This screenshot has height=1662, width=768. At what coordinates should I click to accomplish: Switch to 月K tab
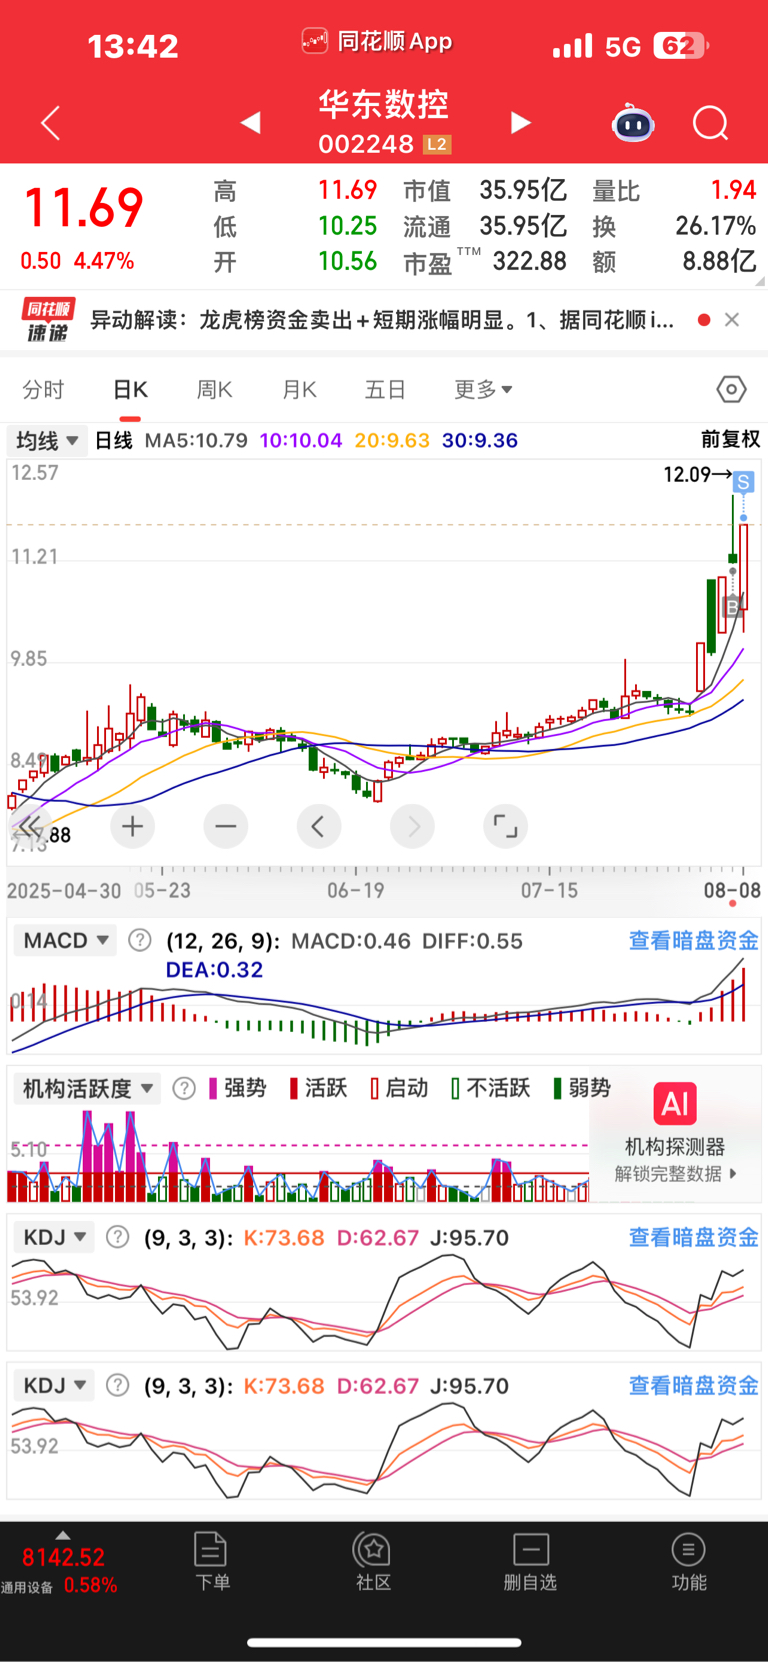tap(299, 389)
